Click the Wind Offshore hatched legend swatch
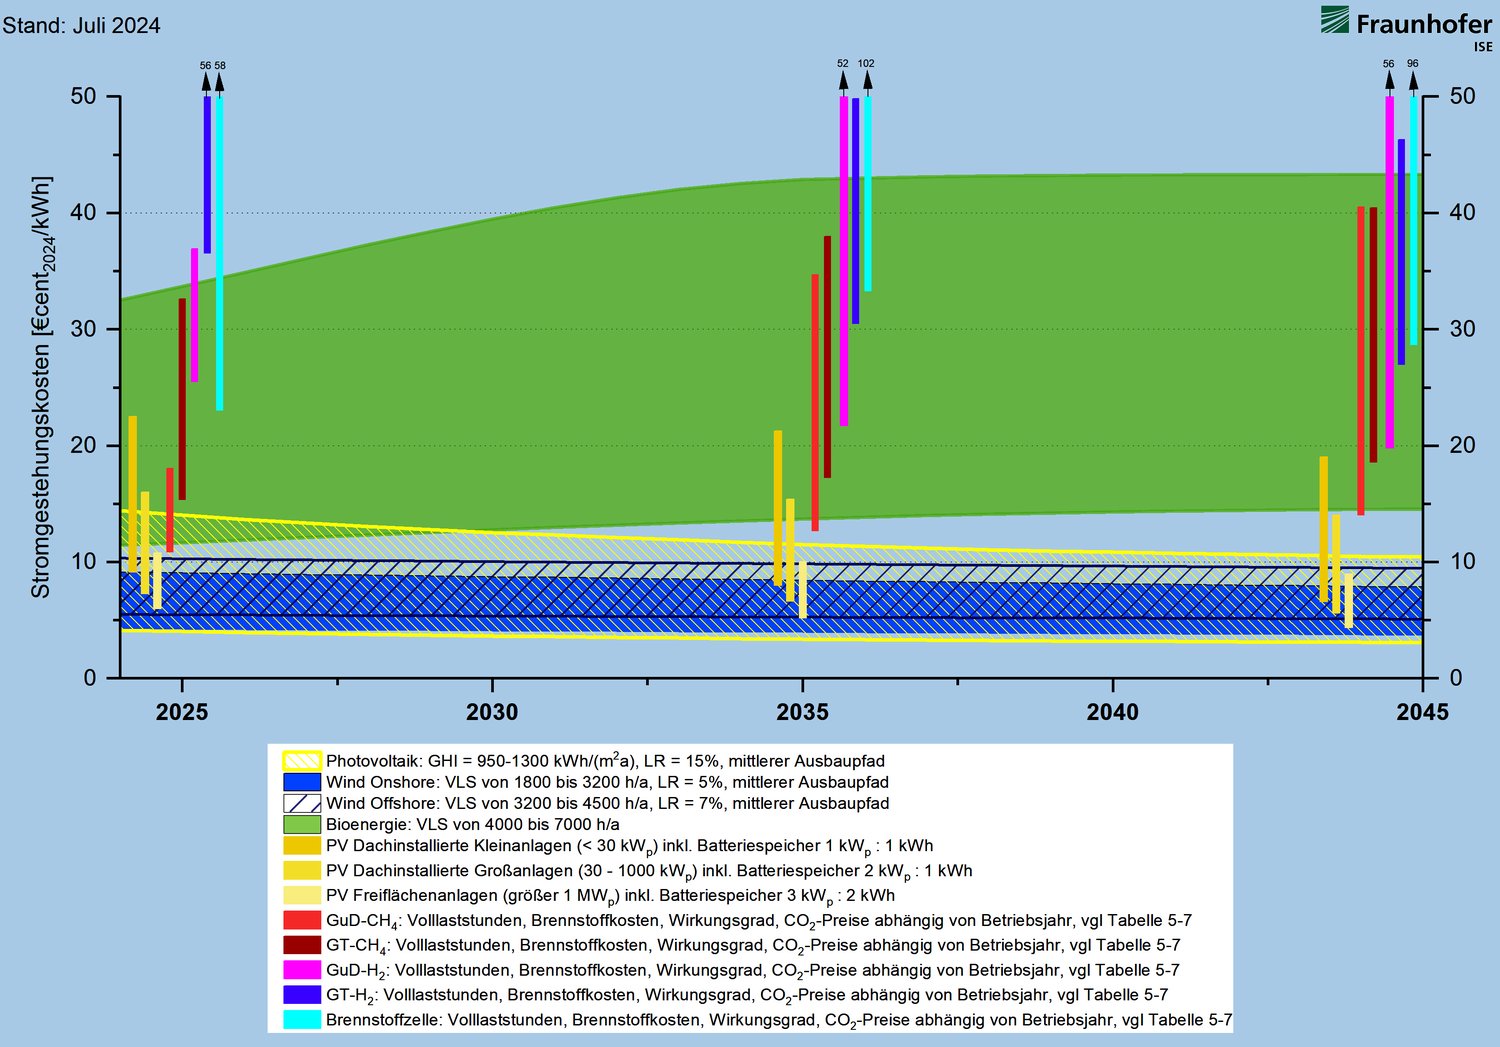Image resolution: width=1500 pixels, height=1047 pixels. (x=302, y=803)
